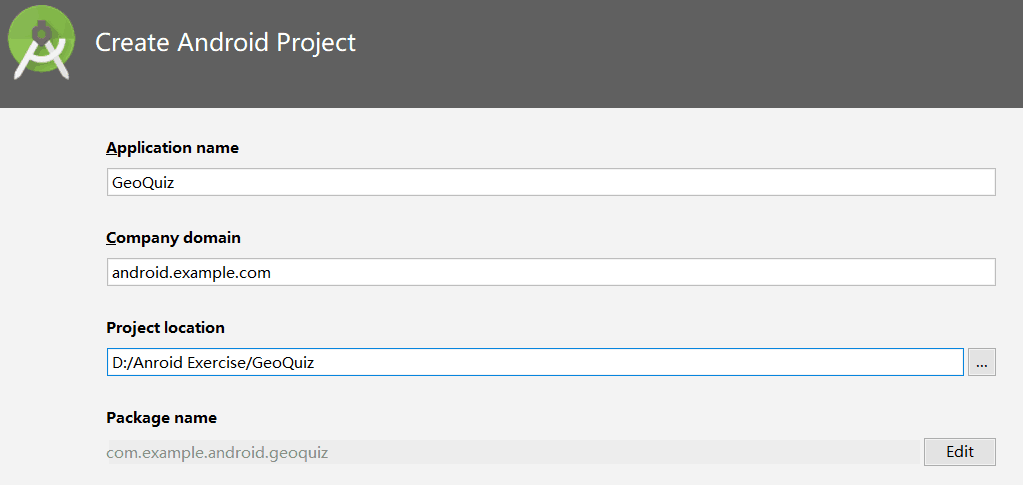Click the word "Project" in the header title
Screen dimensions: 1023x485
[x=316, y=43]
